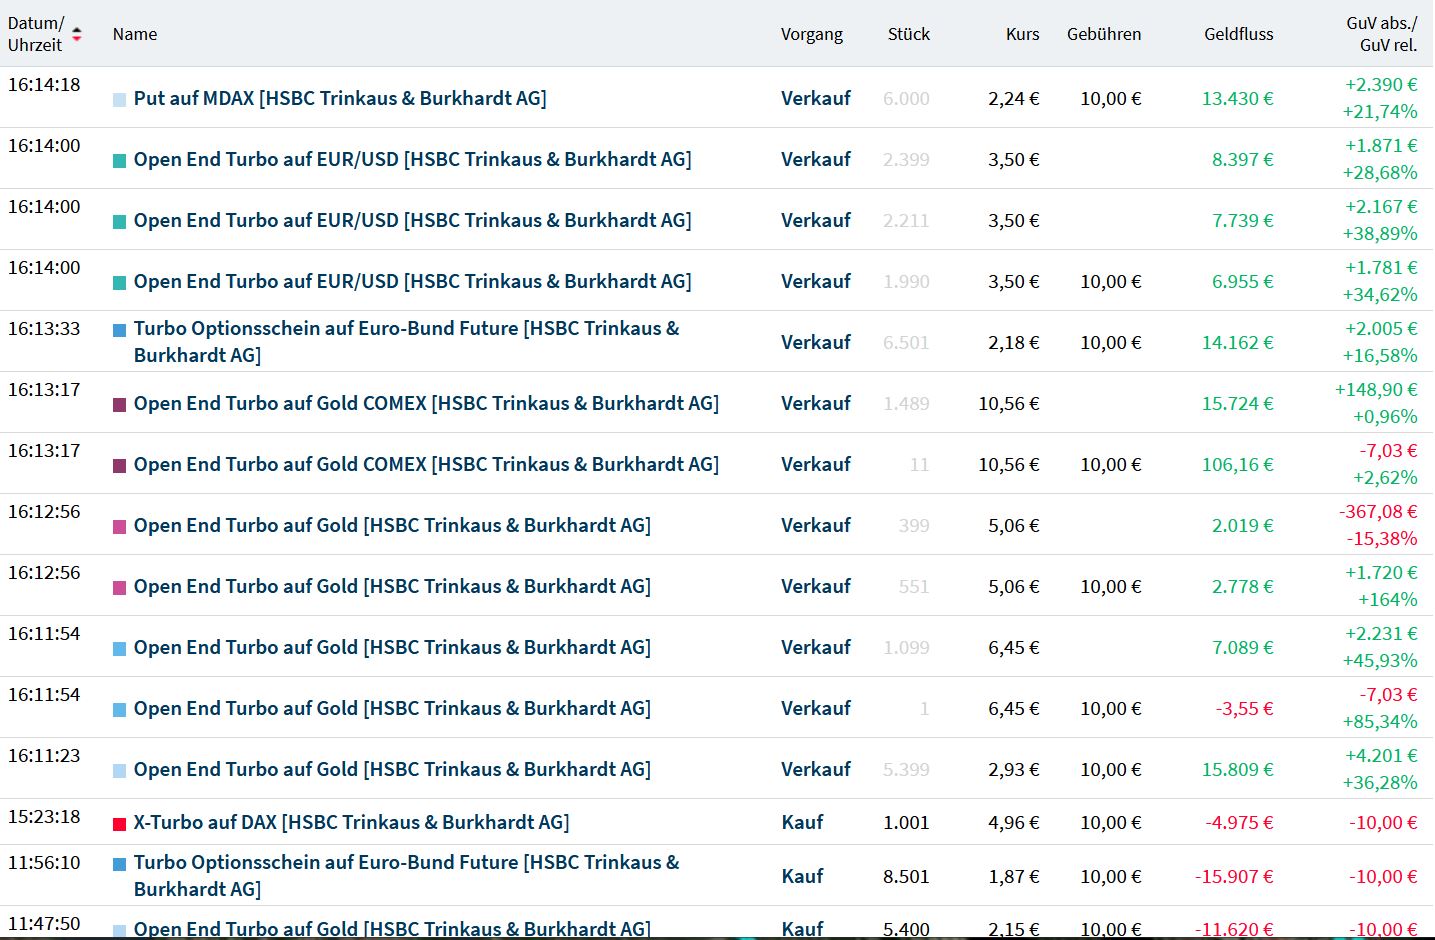The width and height of the screenshot is (1435, 940).
Task: Sort by the Kurs column header
Action: (x=1022, y=34)
